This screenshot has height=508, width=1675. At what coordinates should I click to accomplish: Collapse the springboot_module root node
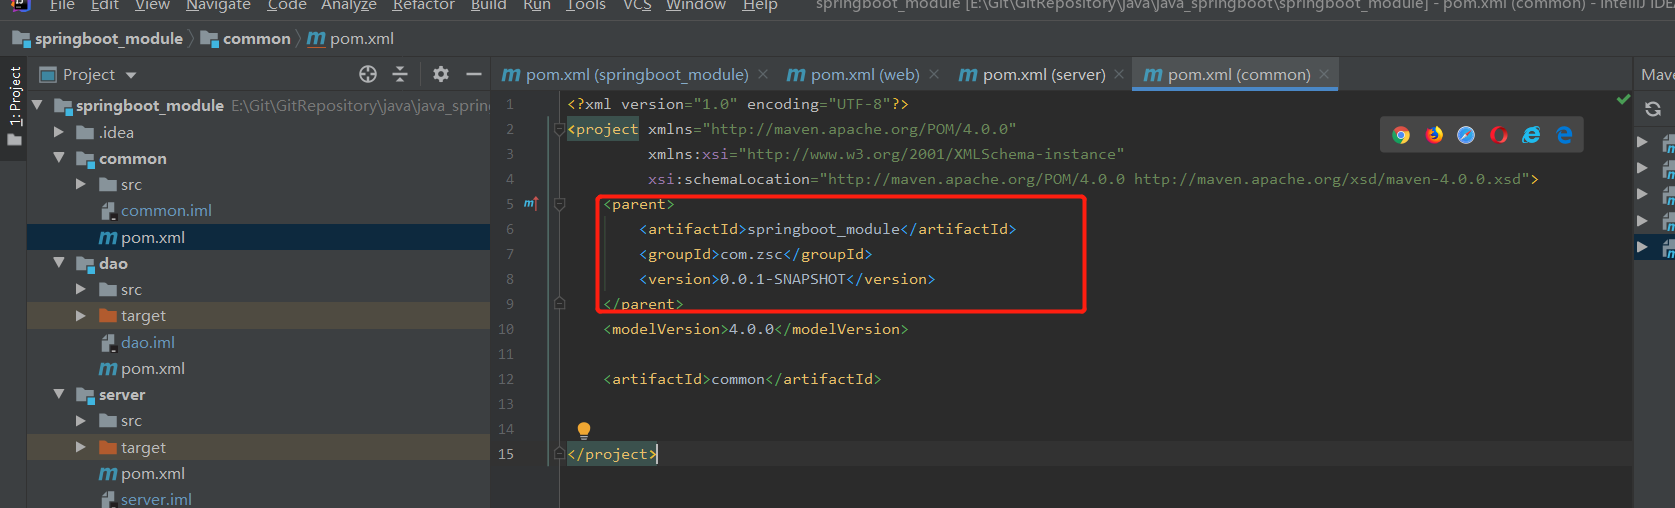tap(38, 105)
